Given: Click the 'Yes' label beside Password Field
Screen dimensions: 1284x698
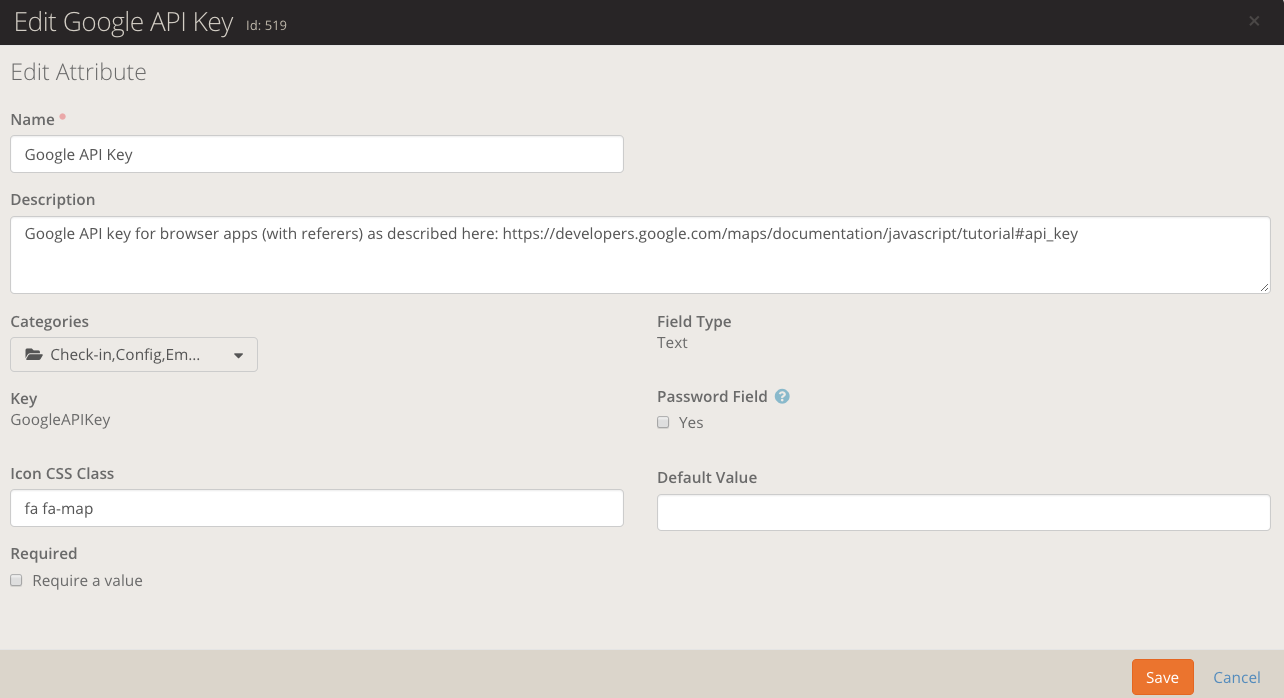Looking at the screenshot, I should 691,423.
